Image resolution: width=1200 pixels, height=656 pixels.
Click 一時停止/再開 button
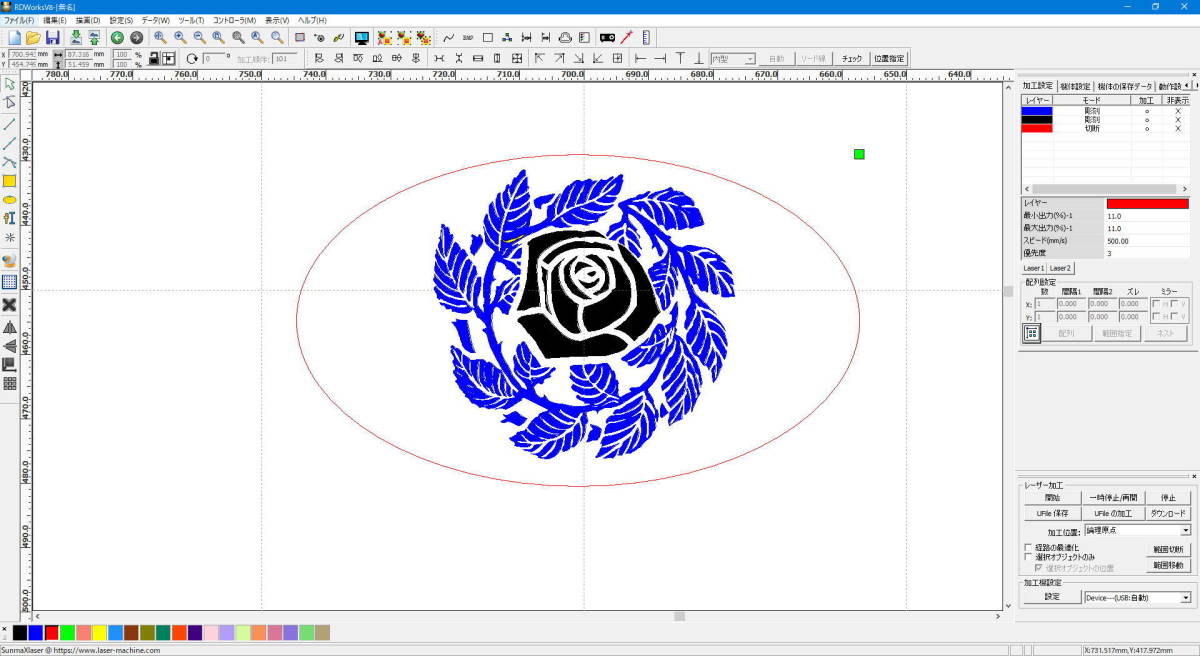pos(1113,498)
